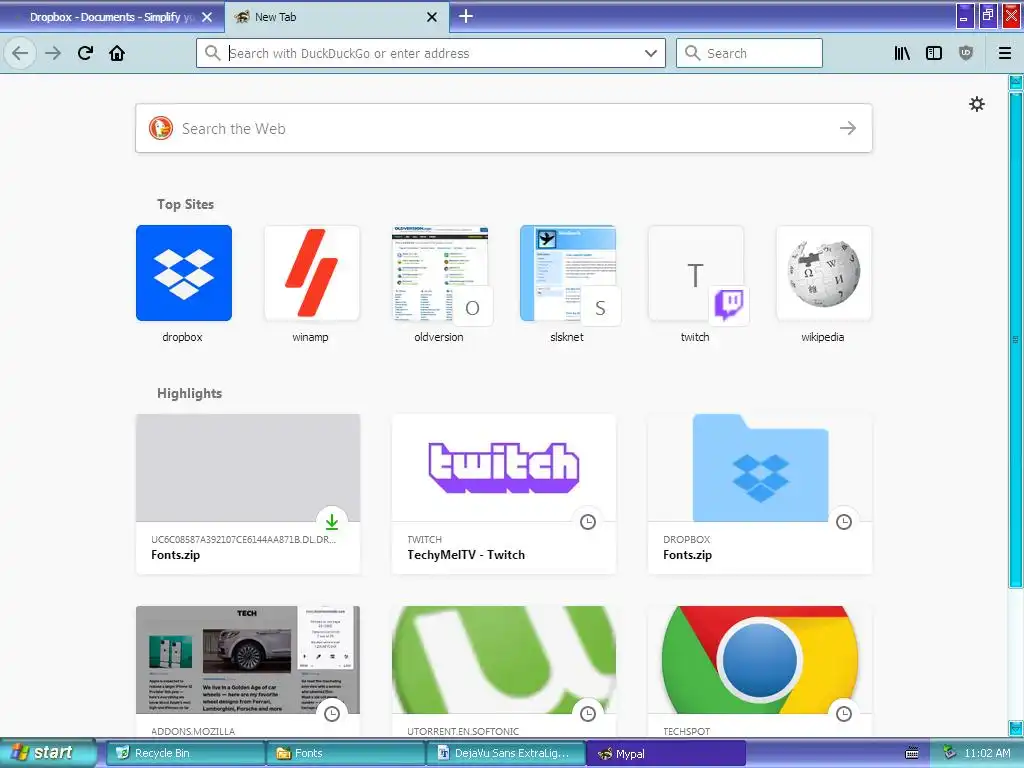Screen dimensions: 1024x768
Task: Click the 11:02 AM system clock
Action: 987,753
